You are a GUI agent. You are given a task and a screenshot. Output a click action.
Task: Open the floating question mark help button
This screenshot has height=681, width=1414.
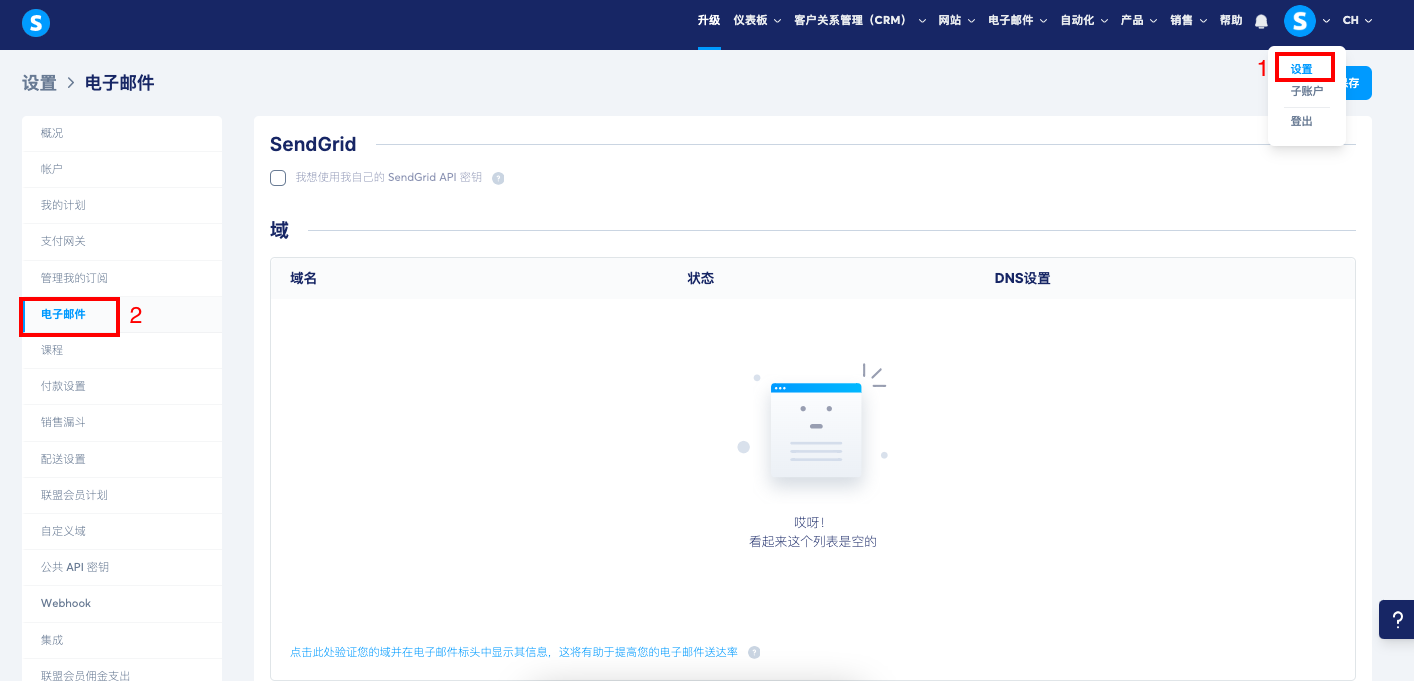click(1397, 619)
